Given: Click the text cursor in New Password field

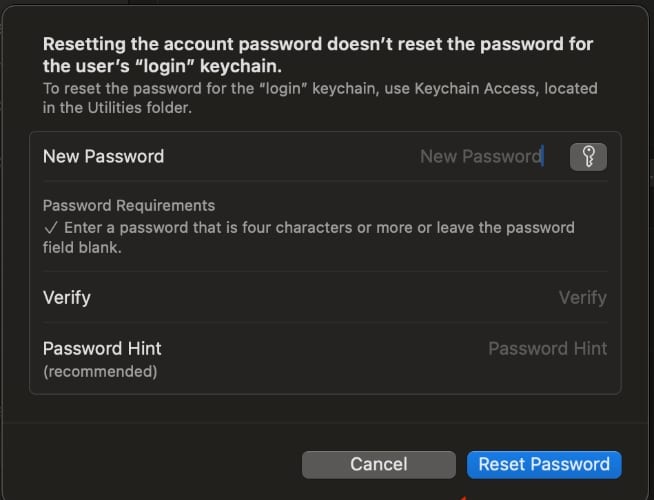Looking at the screenshot, I should [x=543, y=156].
